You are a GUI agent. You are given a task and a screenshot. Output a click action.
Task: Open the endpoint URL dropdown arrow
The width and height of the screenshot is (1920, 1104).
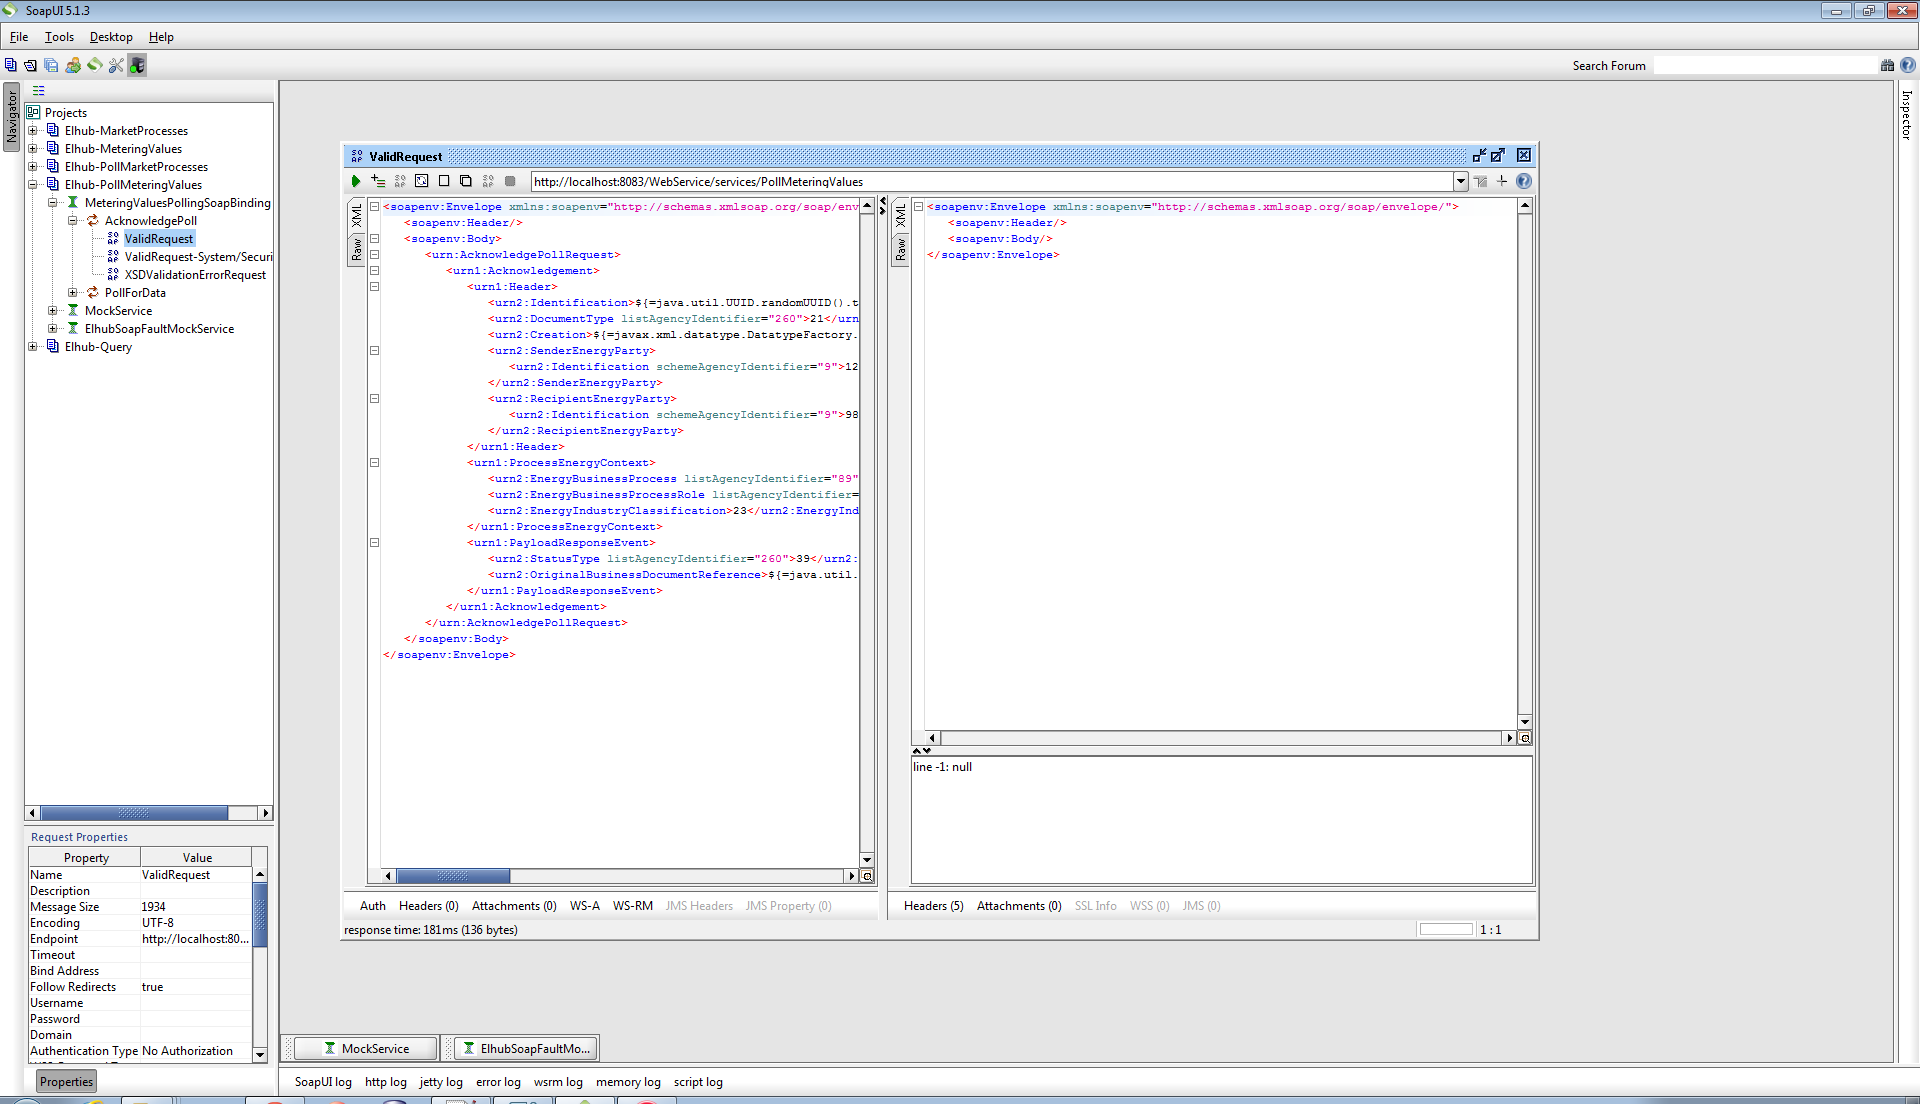coord(1461,182)
